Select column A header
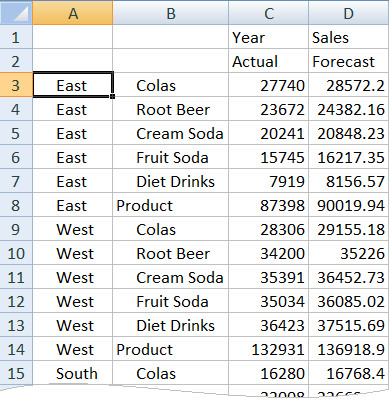The width and height of the screenshot is (389, 400). tap(73, 13)
